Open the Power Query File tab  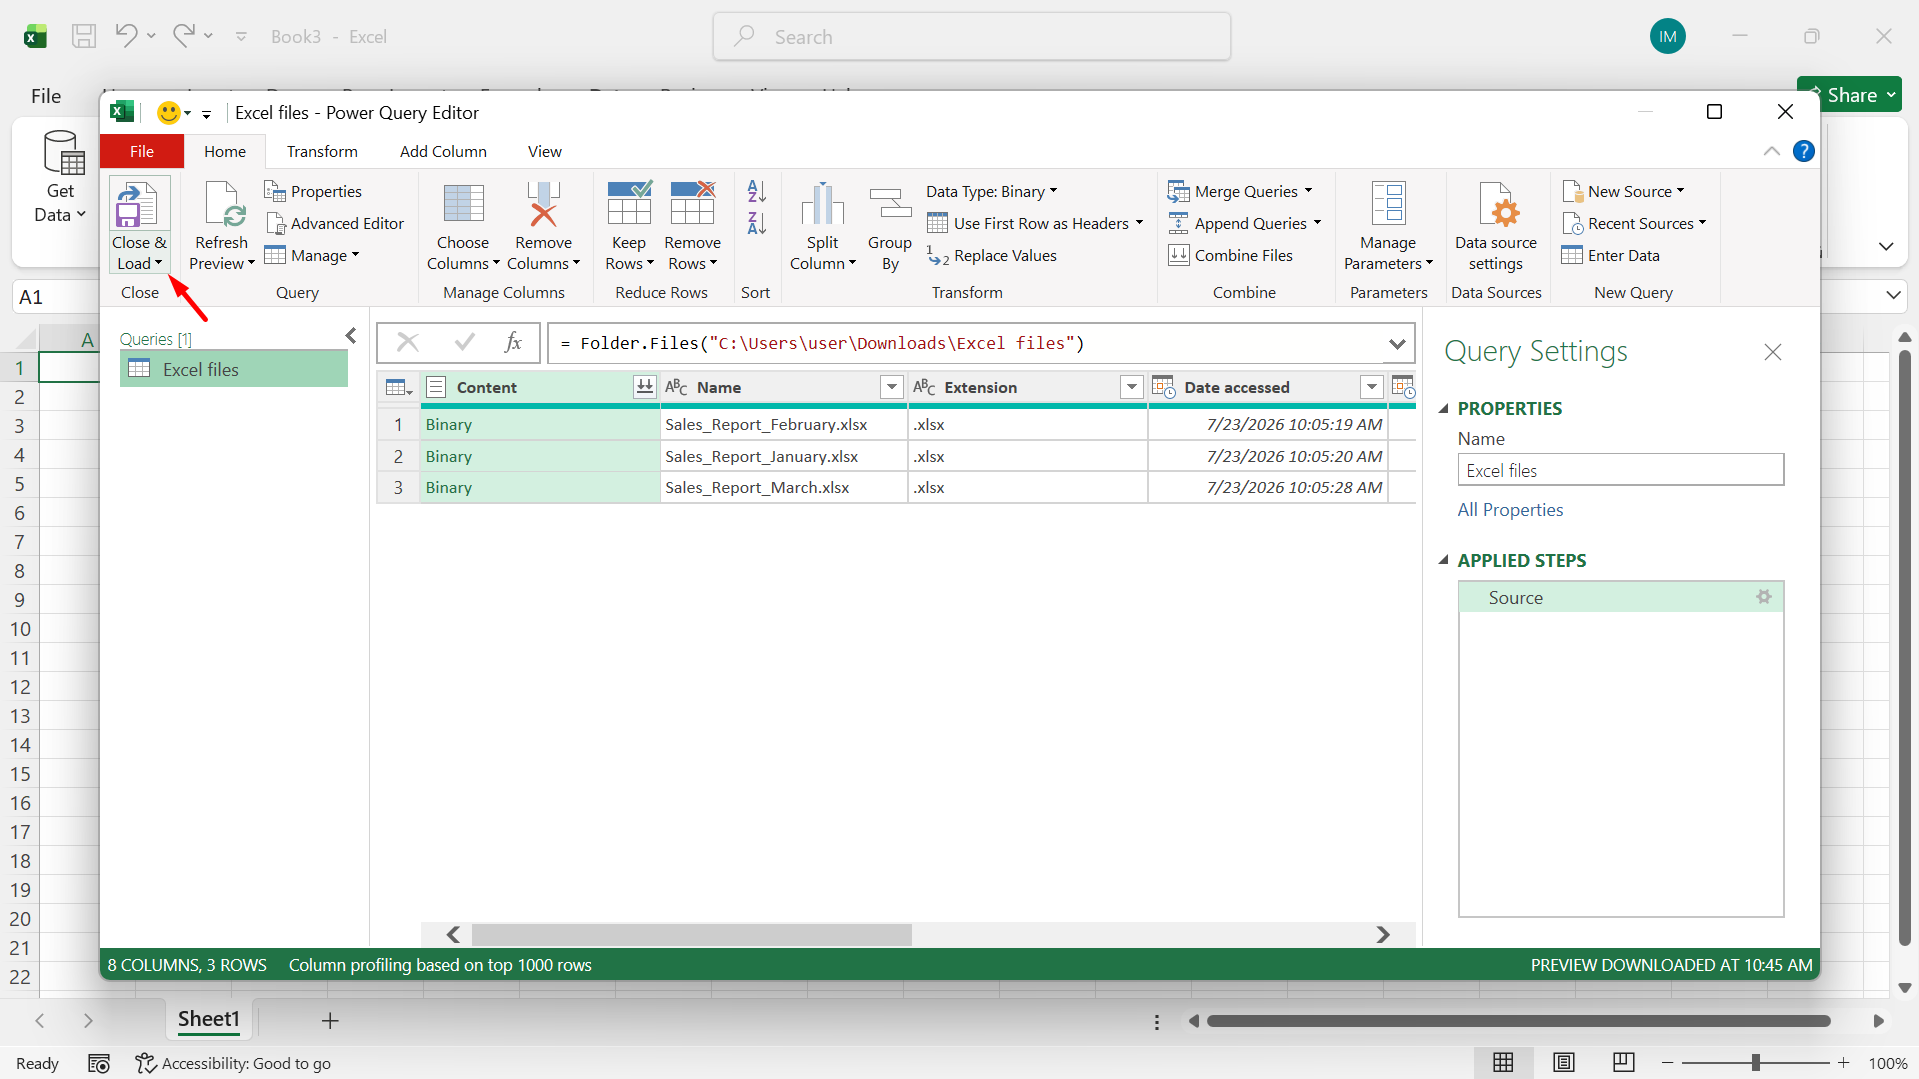[142, 151]
